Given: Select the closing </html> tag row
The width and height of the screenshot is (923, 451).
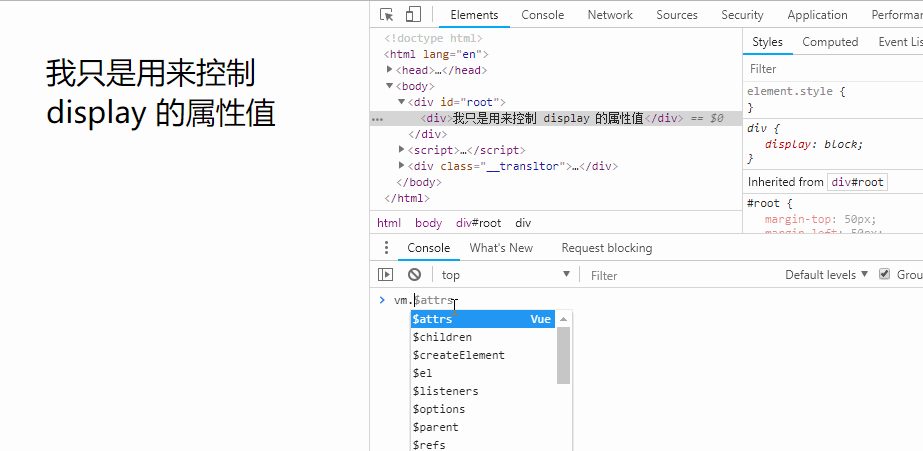Looking at the screenshot, I should click(x=407, y=198).
